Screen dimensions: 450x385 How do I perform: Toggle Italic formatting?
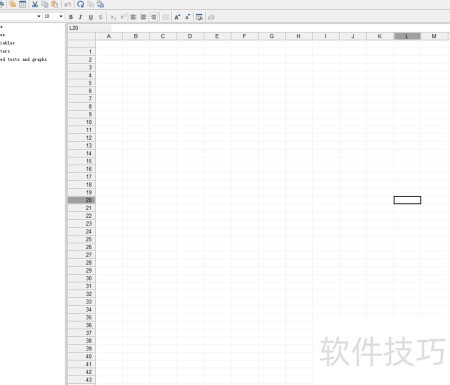[x=80, y=17]
